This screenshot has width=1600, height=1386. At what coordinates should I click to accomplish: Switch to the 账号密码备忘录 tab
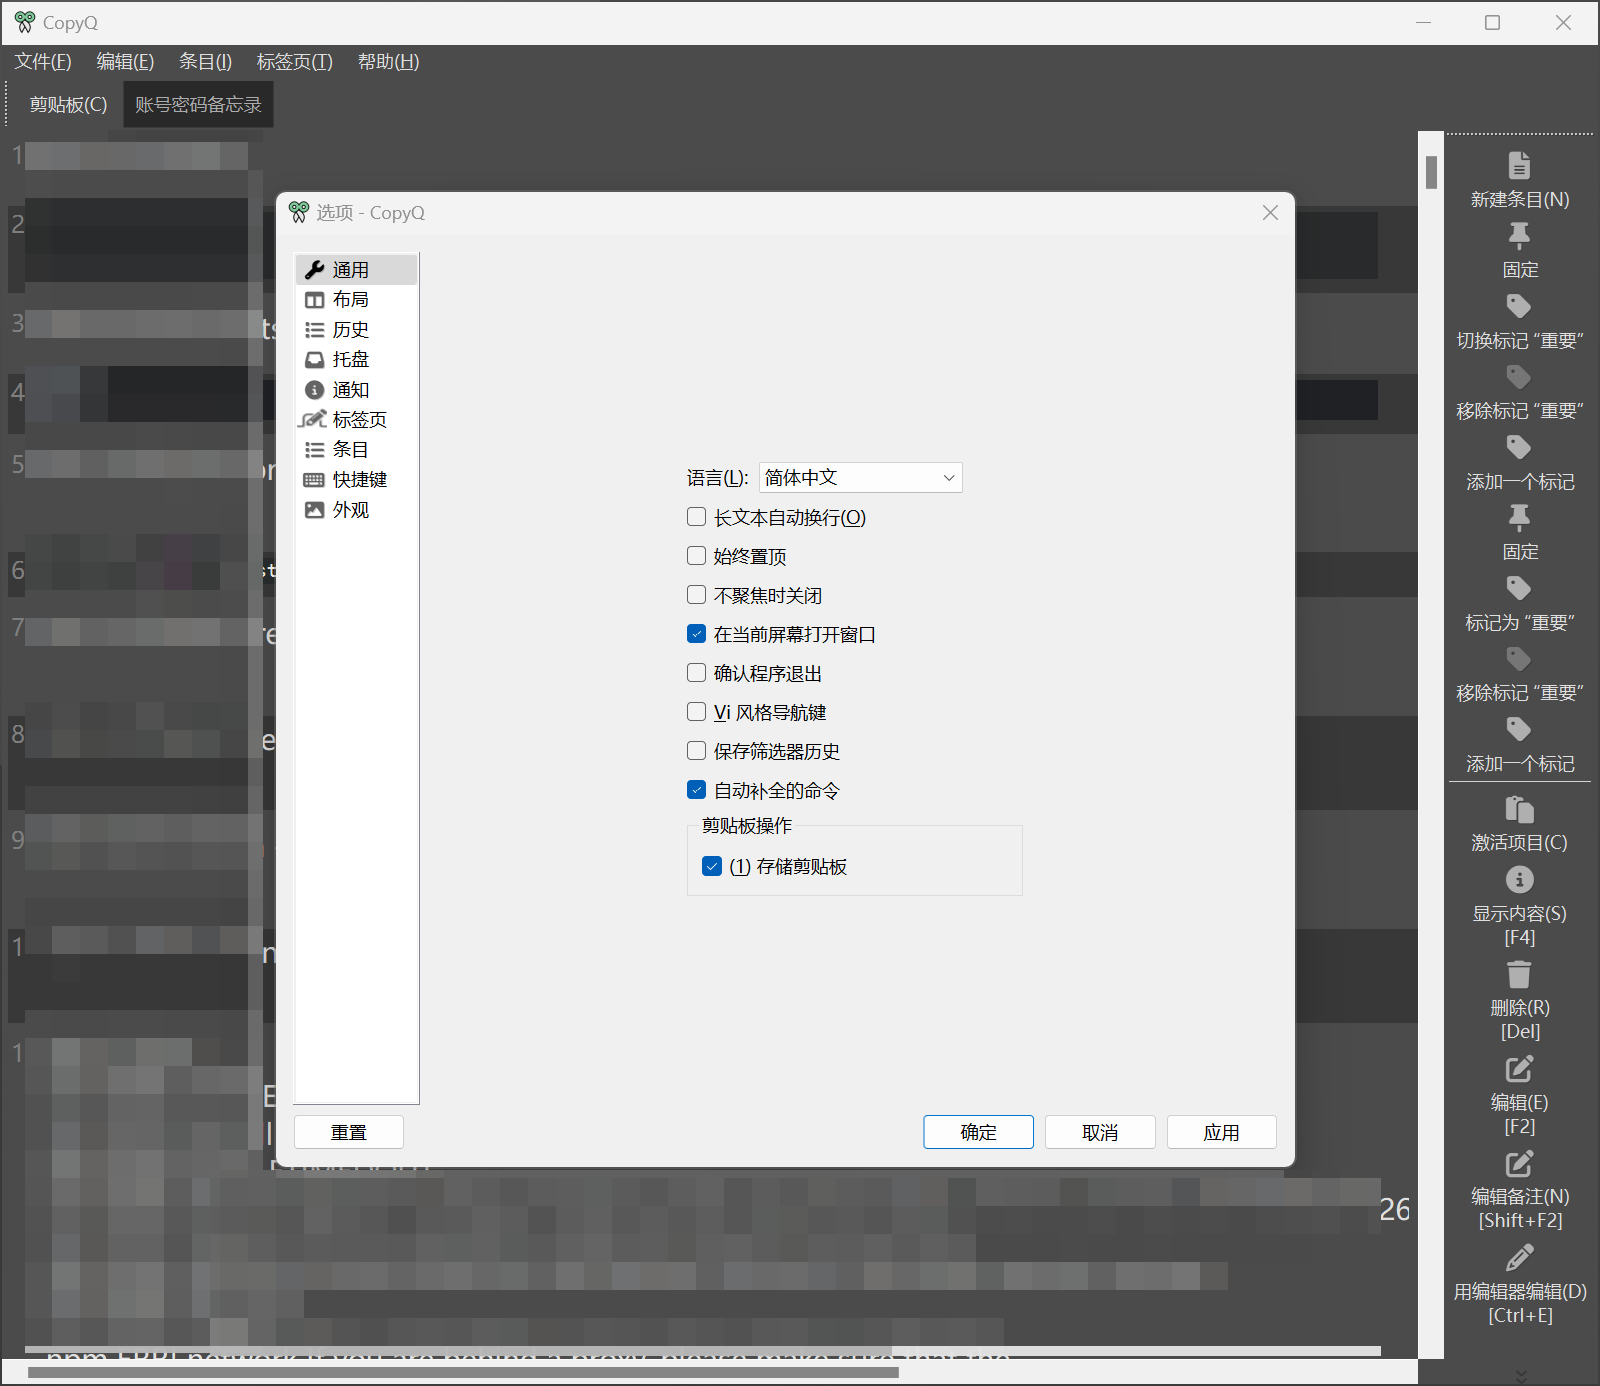point(198,105)
